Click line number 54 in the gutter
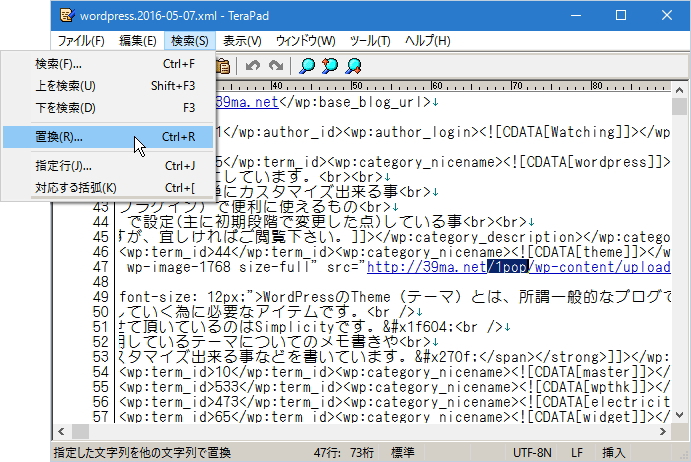This screenshot has width=691, height=462. [x=100, y=372]
